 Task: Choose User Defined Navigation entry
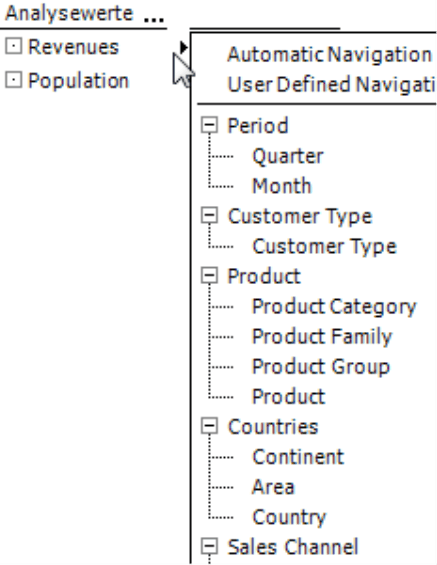[x=331, y=85]
